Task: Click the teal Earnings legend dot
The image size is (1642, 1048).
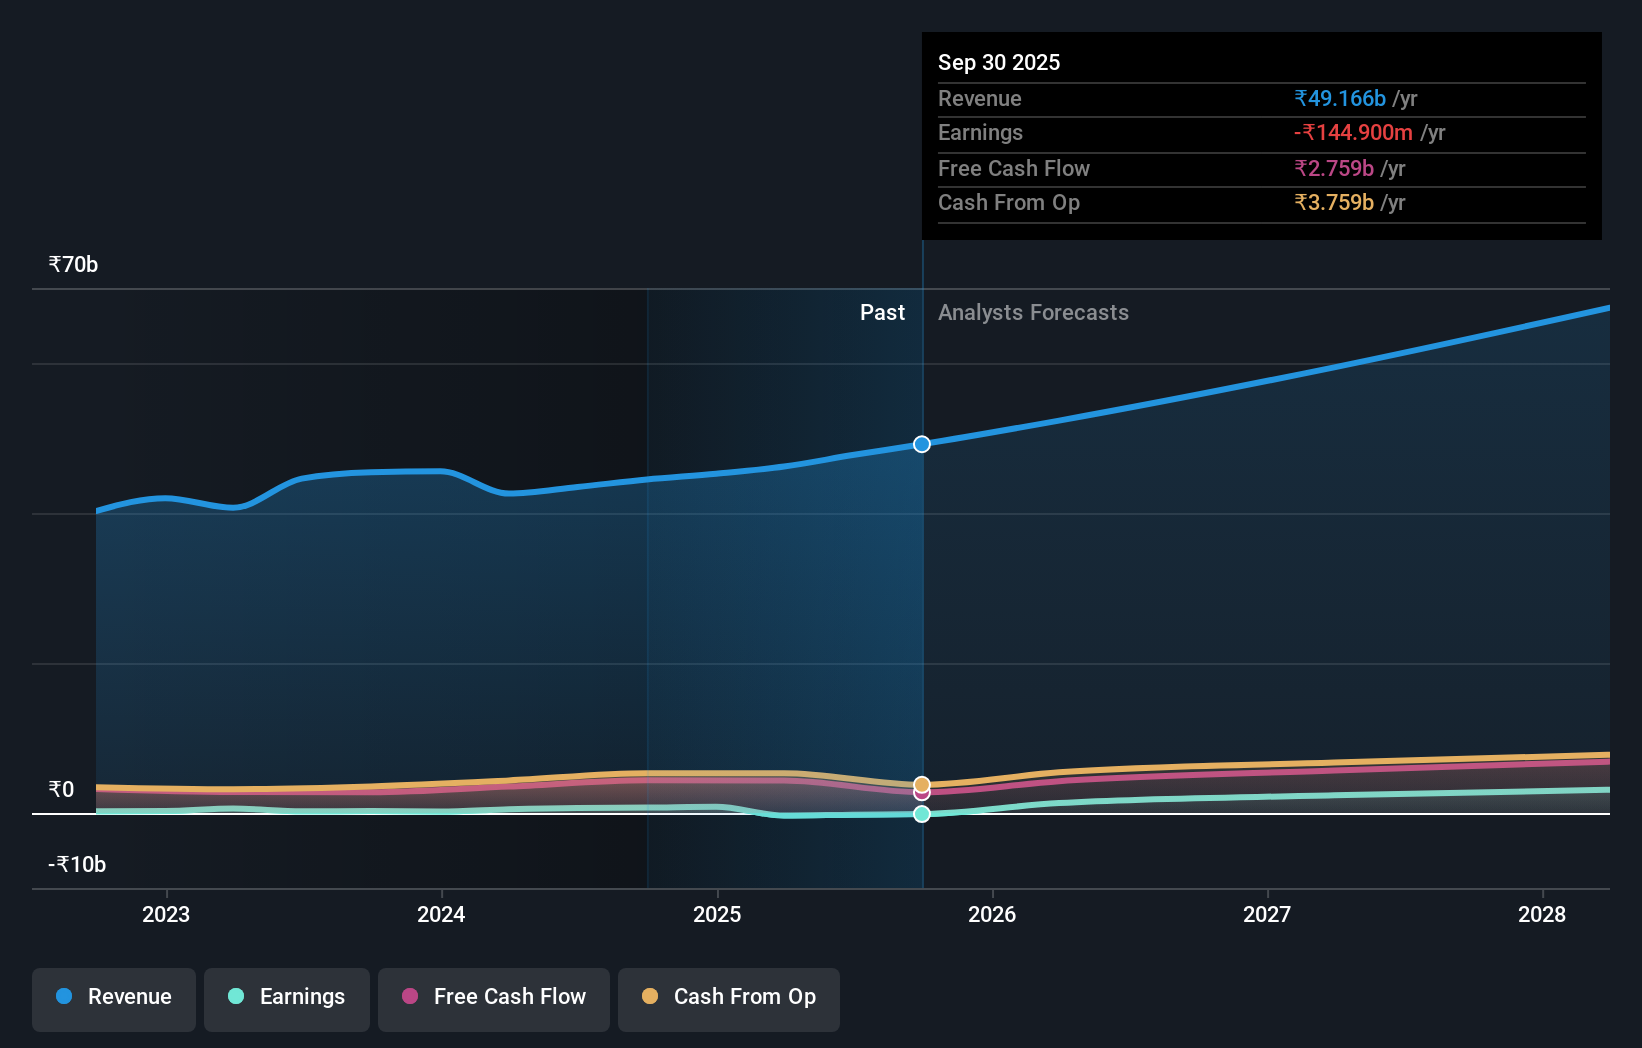Action: (237, 996)
